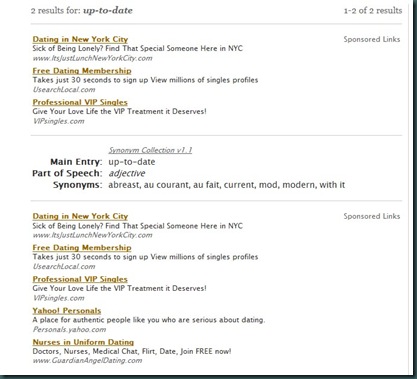Screen dimensions: 417x379
Task: Open the lower Dating in New York City ad
Action: [80, 216]
